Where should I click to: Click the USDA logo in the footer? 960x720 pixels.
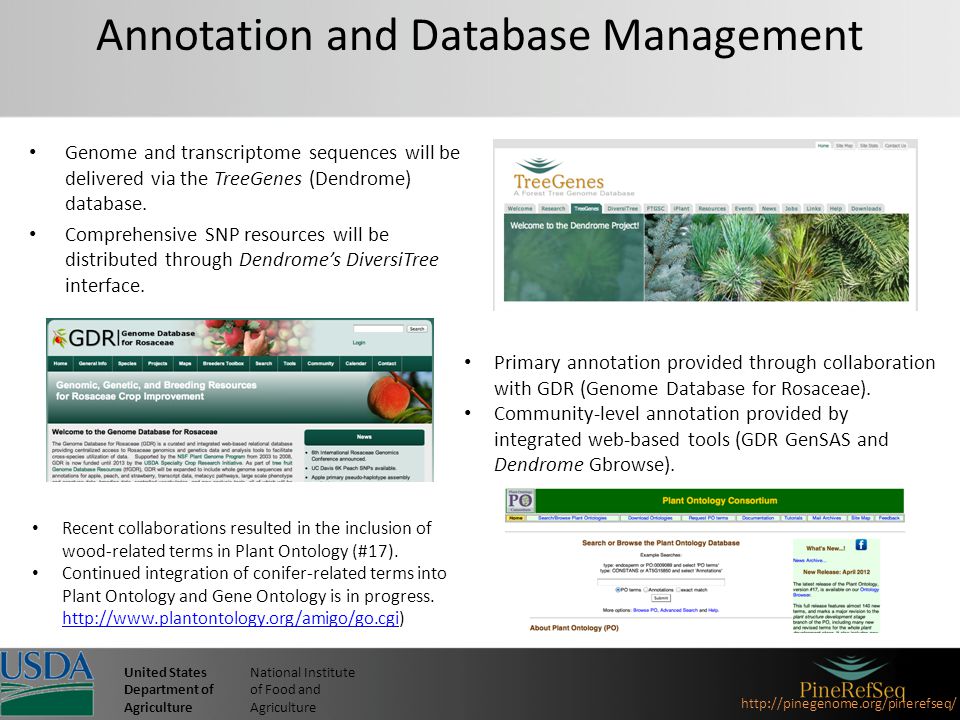click(x=47, y=683)
